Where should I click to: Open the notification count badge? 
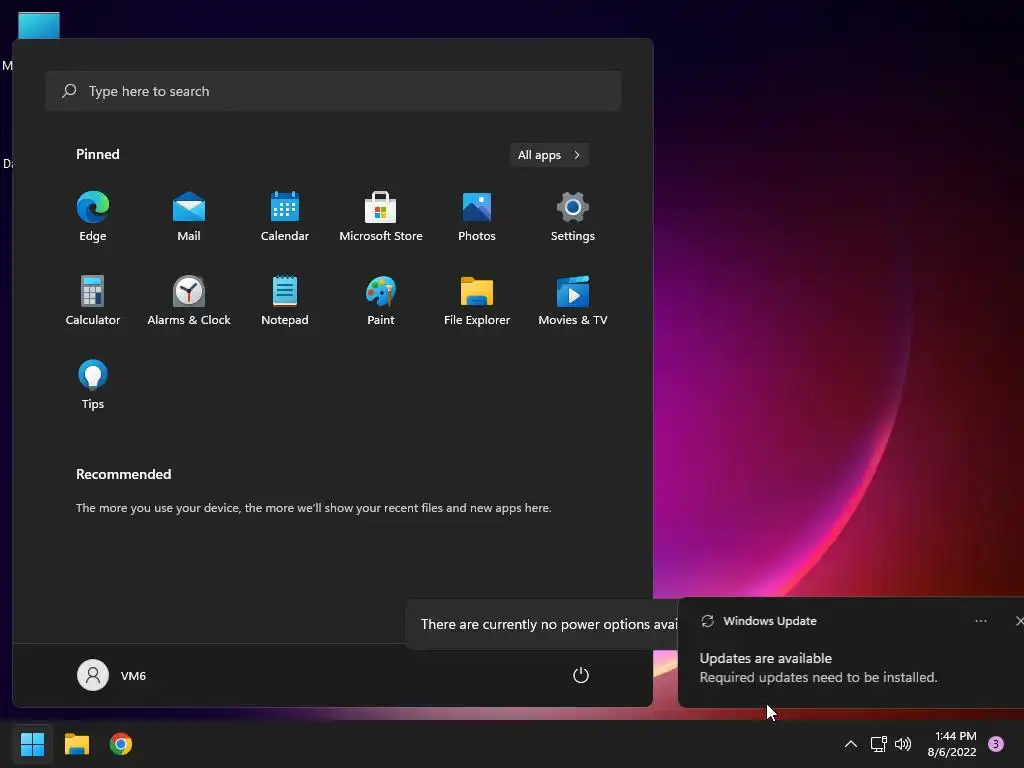996,744
